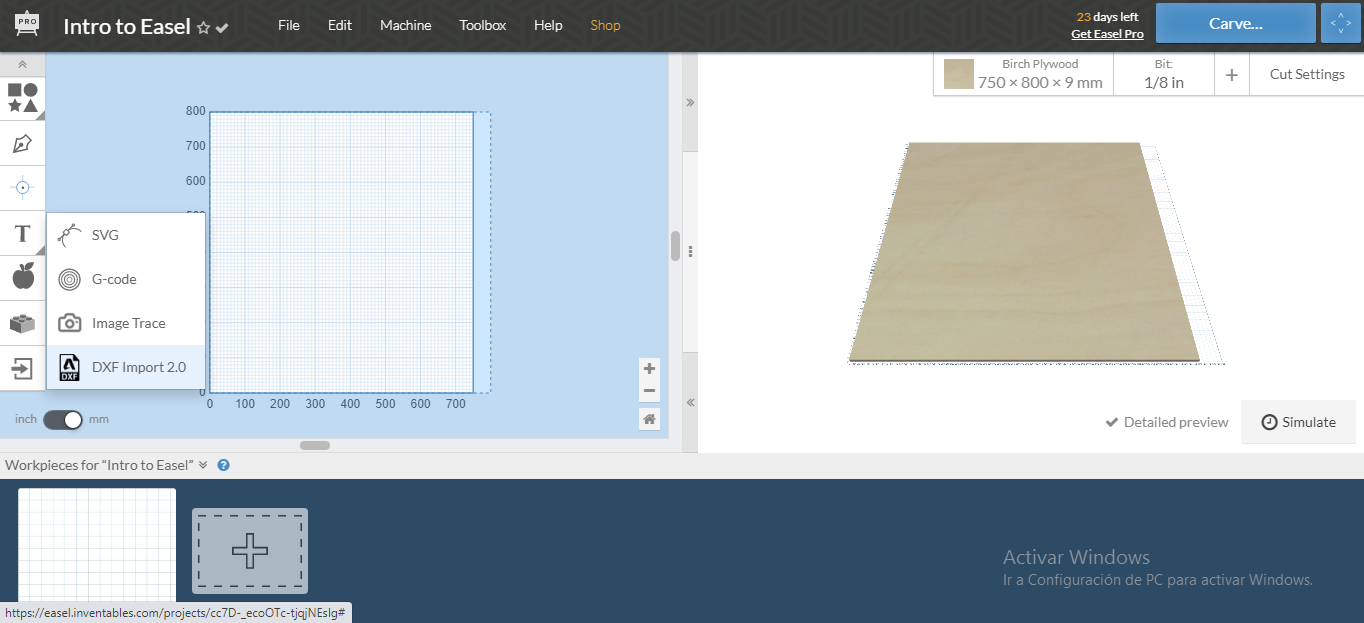
Task: Open the Machine menu
Action: (x=406, y=25)
